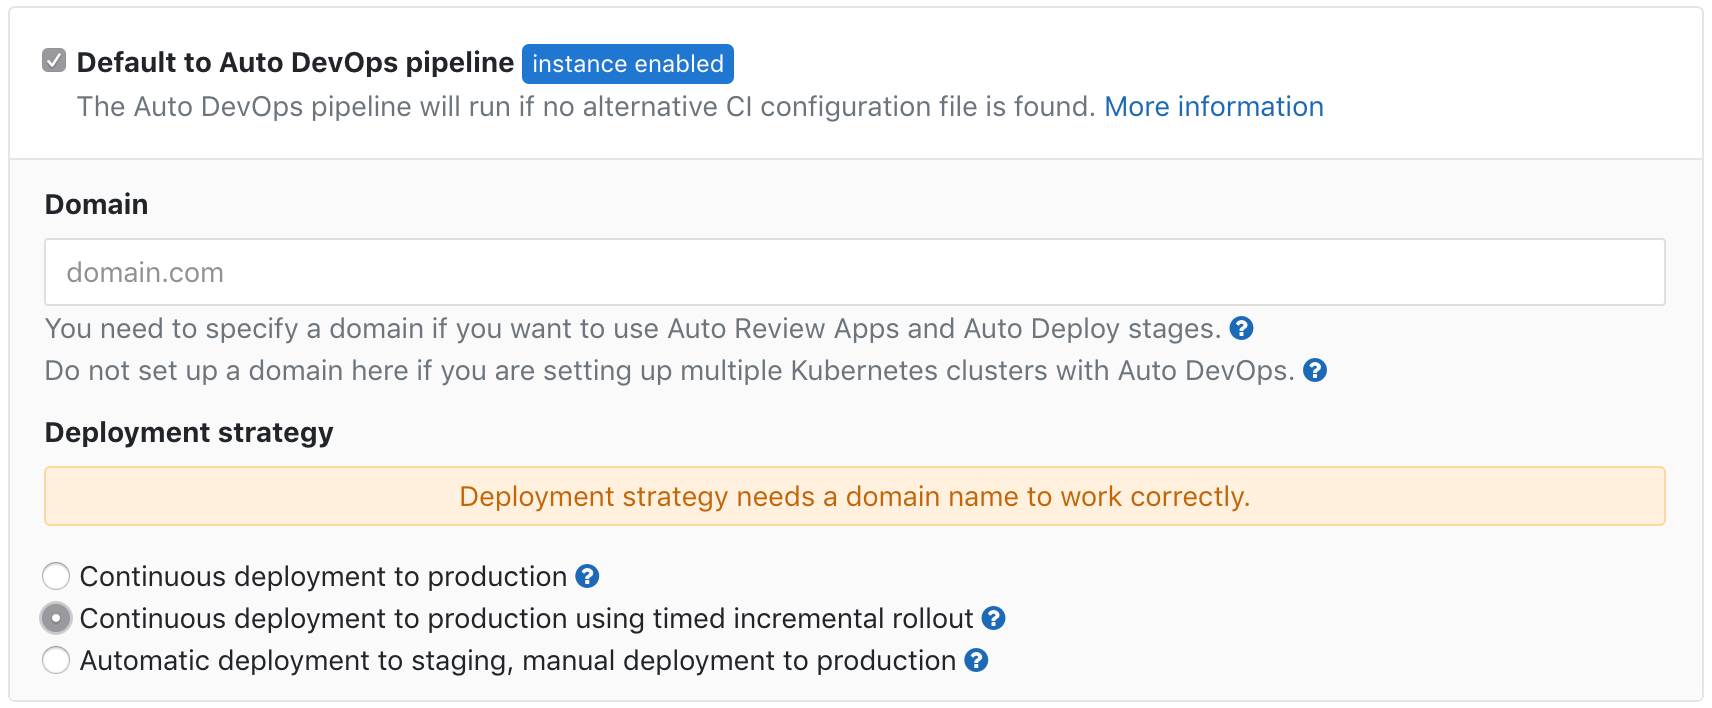
Task: Click the Domain label
Action: [x=97, y=204]
